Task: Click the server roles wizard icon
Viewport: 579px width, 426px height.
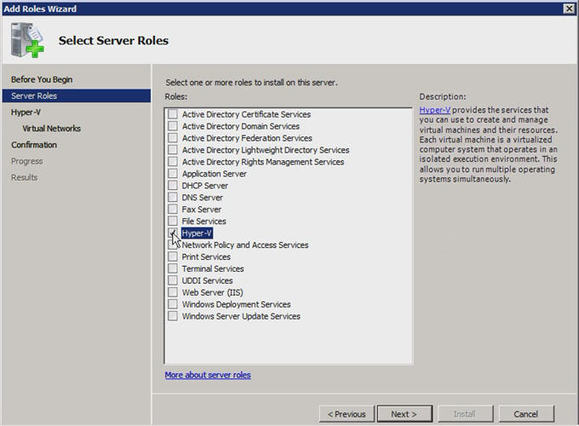Action: pos(27,40)
